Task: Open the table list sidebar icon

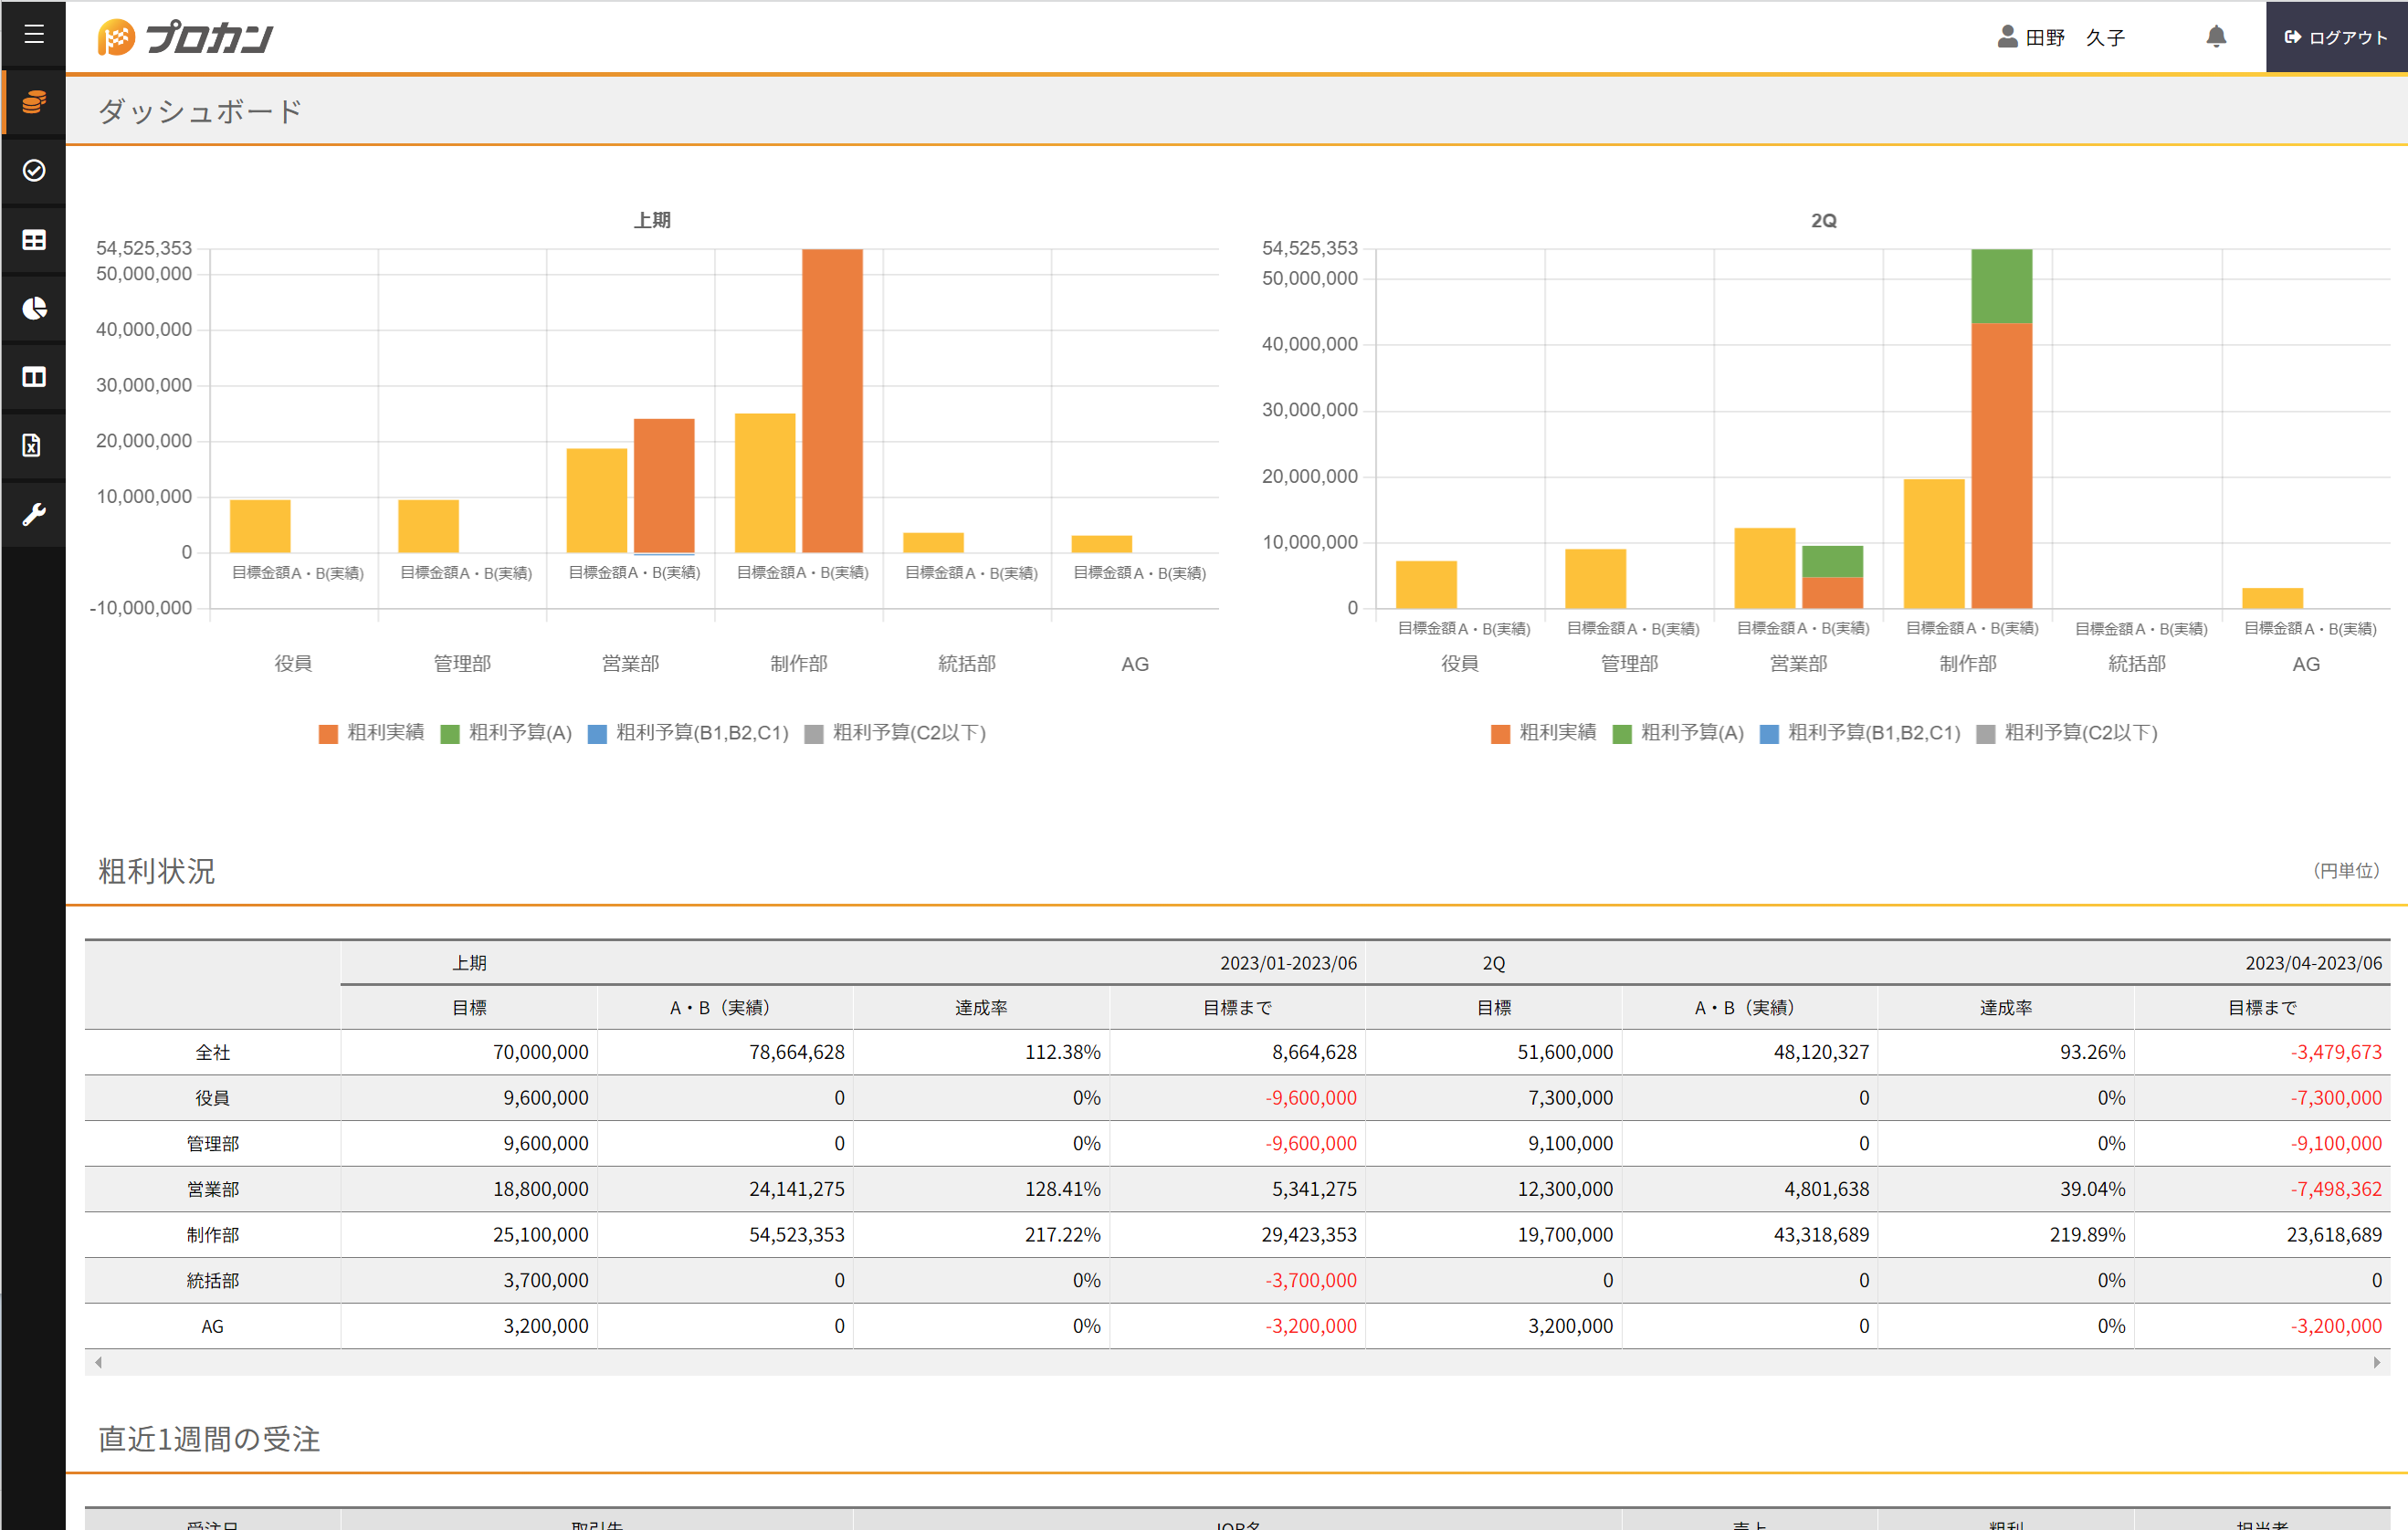Action: pos(34,240)
